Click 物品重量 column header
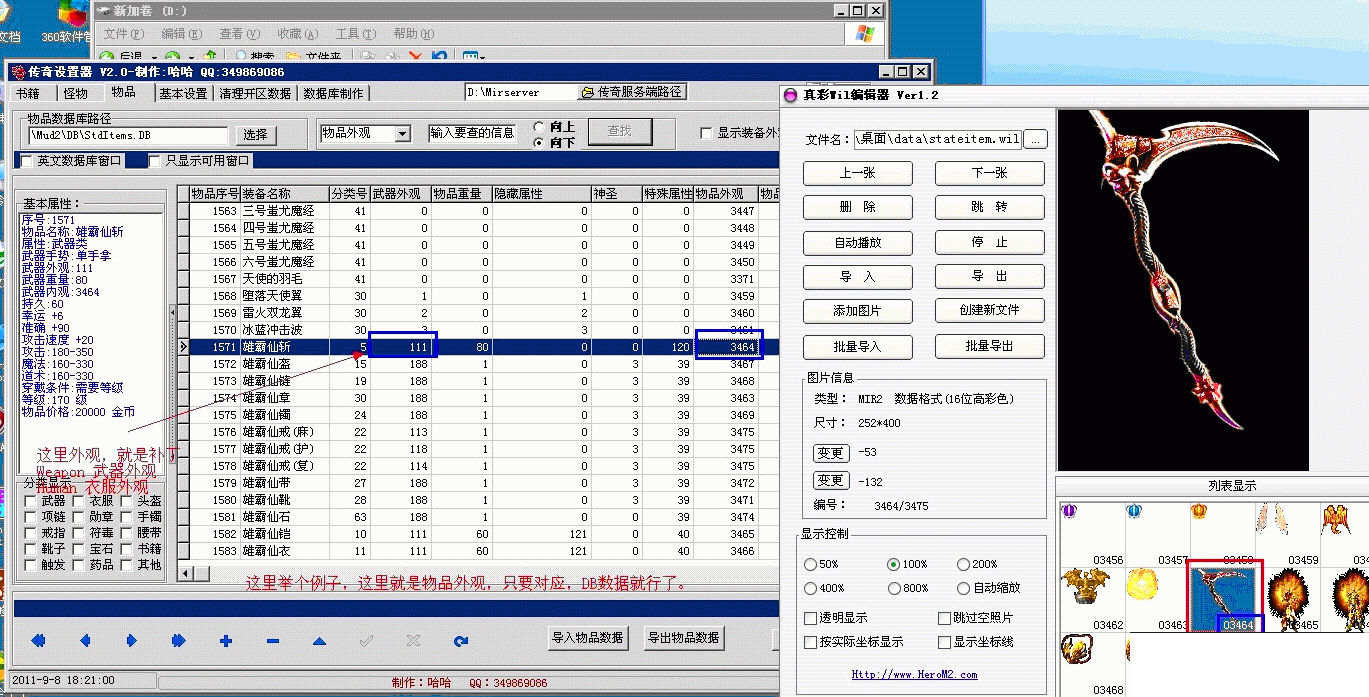1369x697 pixels. (x=460, y=193)
